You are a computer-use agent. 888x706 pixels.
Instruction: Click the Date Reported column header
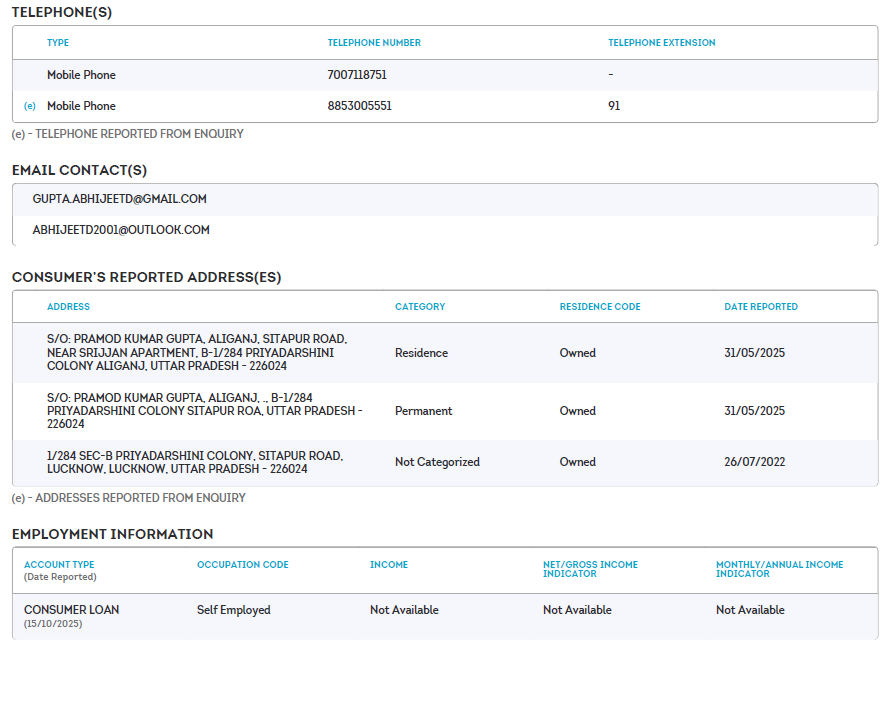(760, 307)
